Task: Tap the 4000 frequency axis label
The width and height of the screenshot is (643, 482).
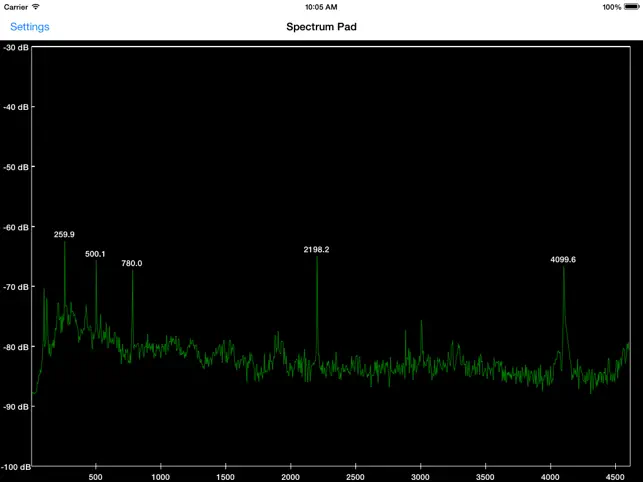Action: [550, 477]
